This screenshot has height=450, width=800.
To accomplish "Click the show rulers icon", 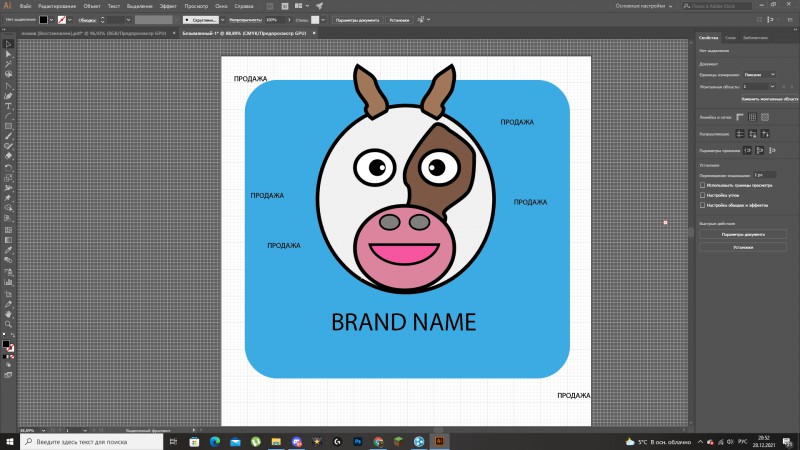I will click(740, 117).
